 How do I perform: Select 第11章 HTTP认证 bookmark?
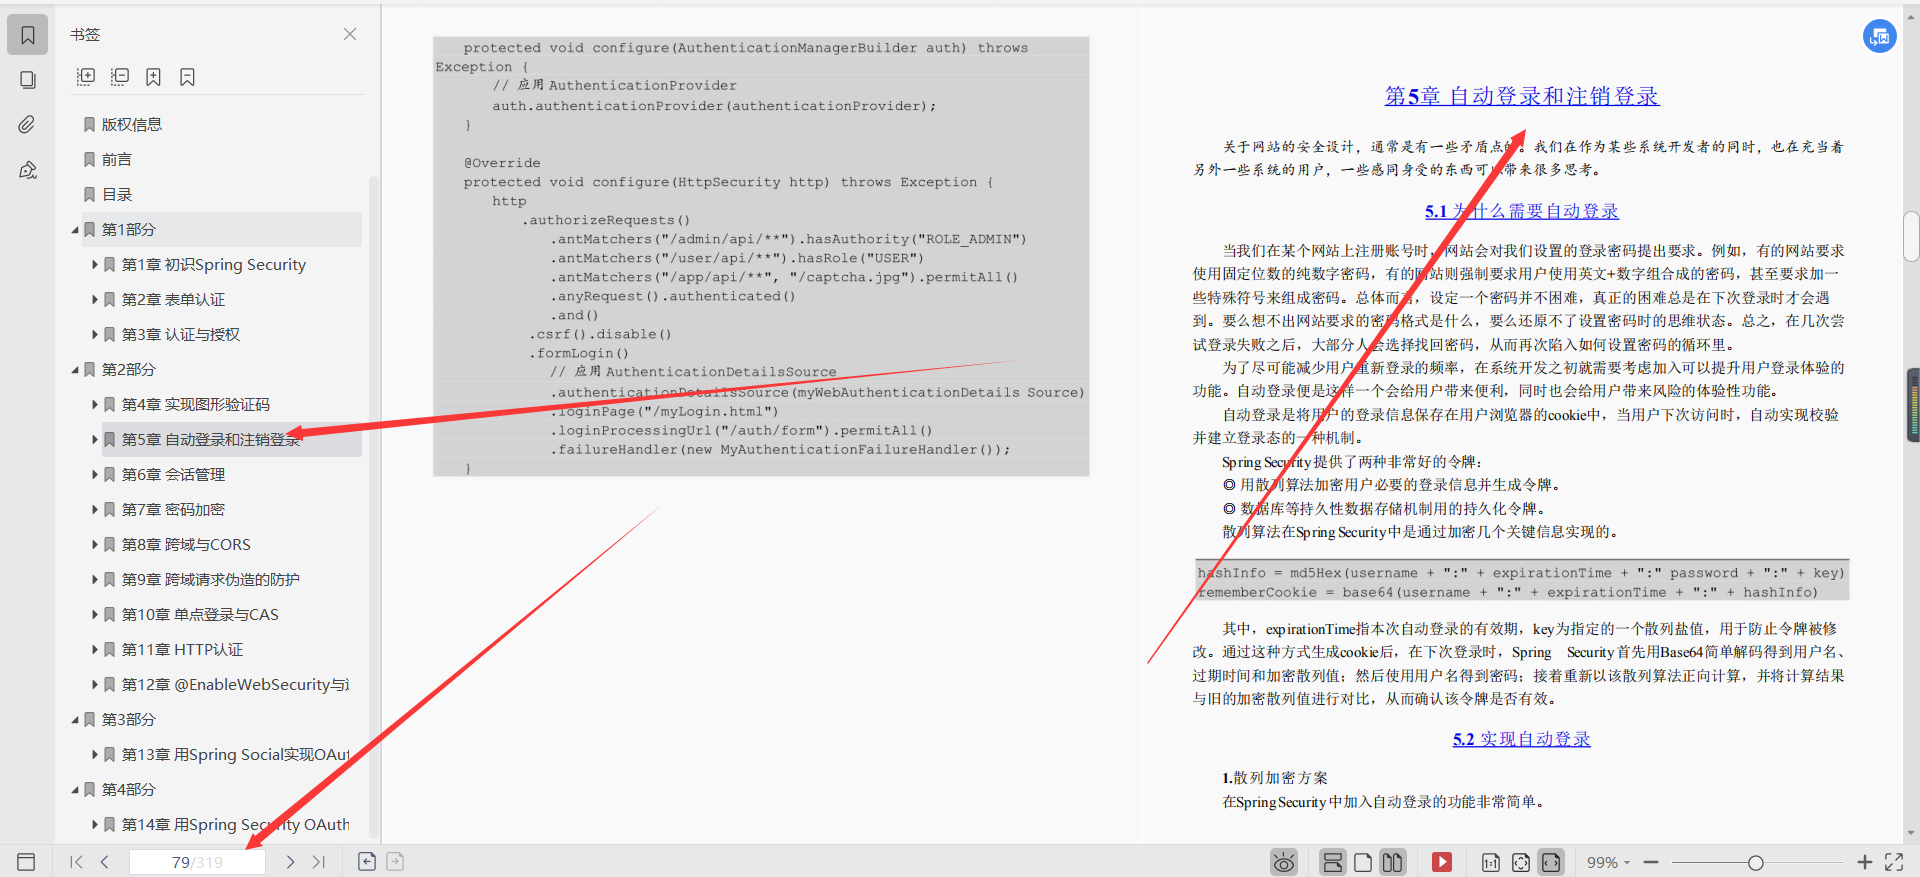pos(182,650)
